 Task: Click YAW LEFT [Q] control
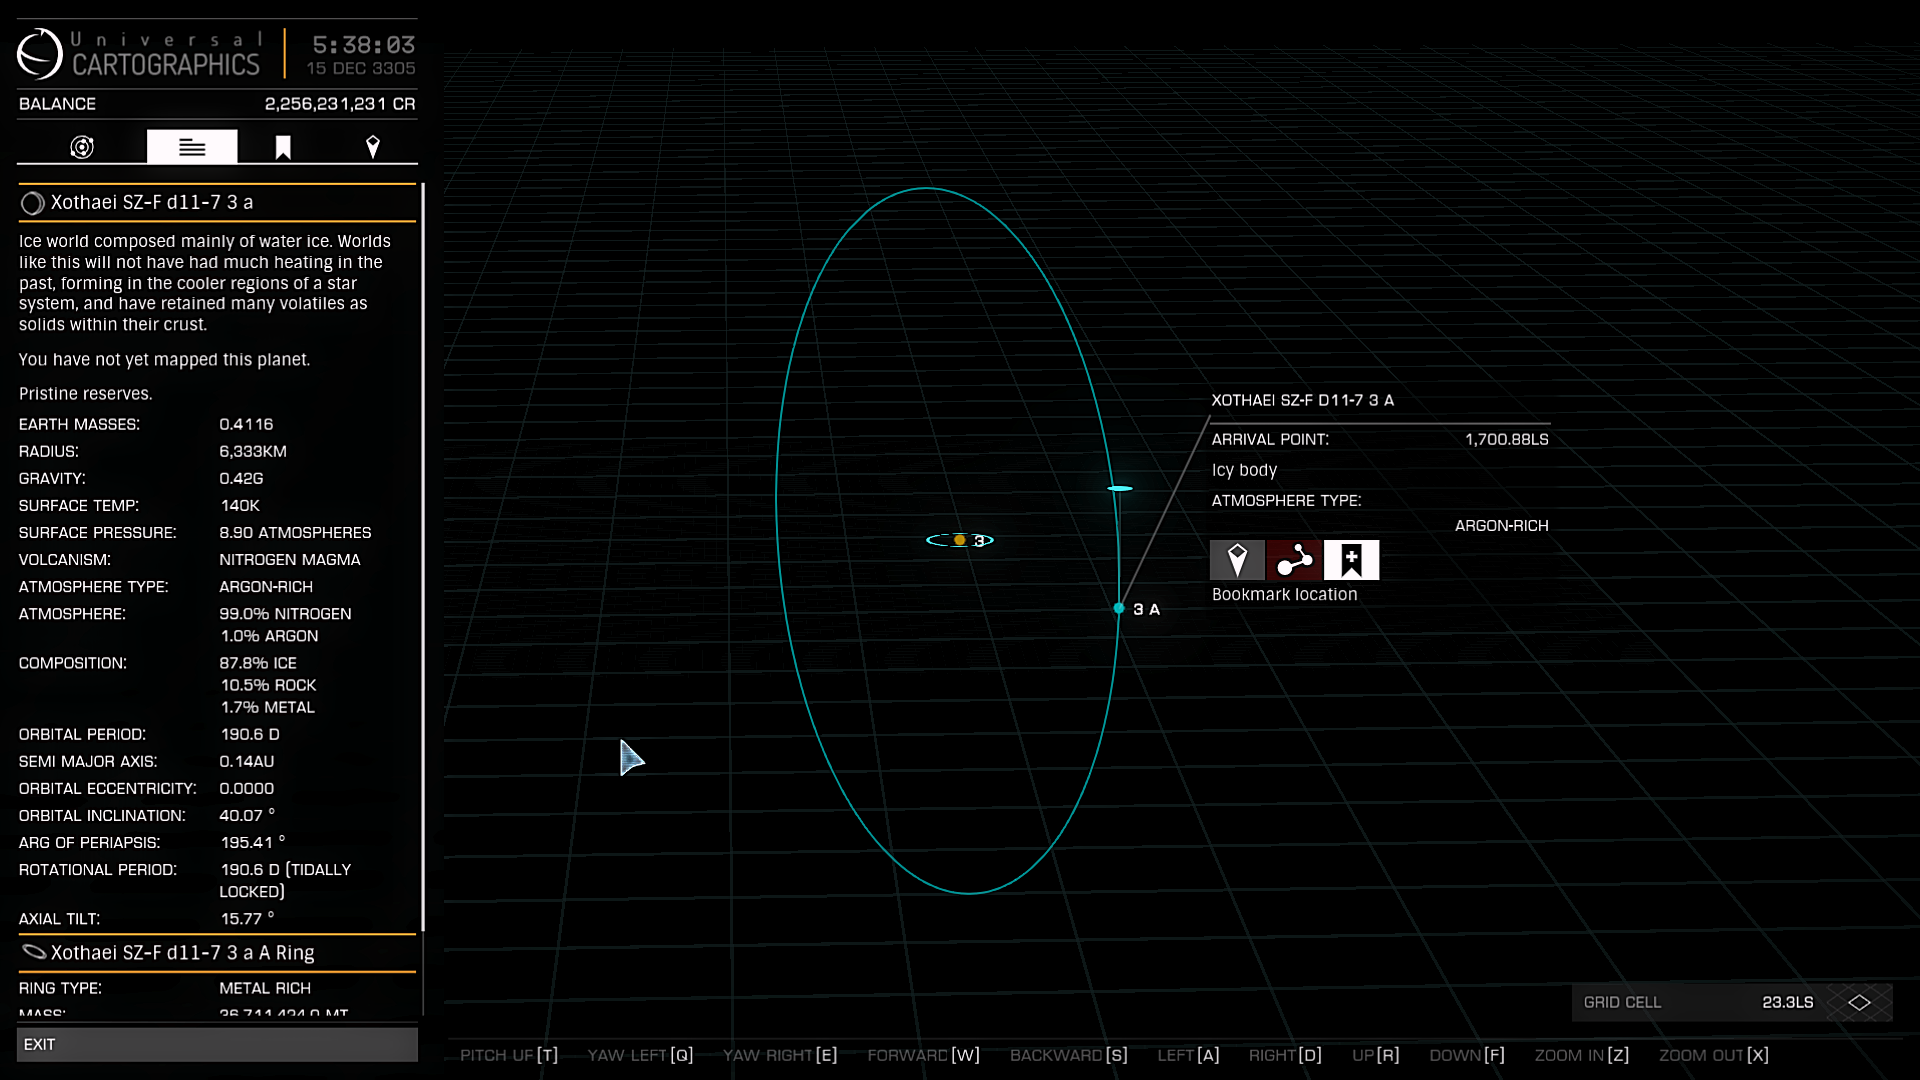[x=640, y=1055]
